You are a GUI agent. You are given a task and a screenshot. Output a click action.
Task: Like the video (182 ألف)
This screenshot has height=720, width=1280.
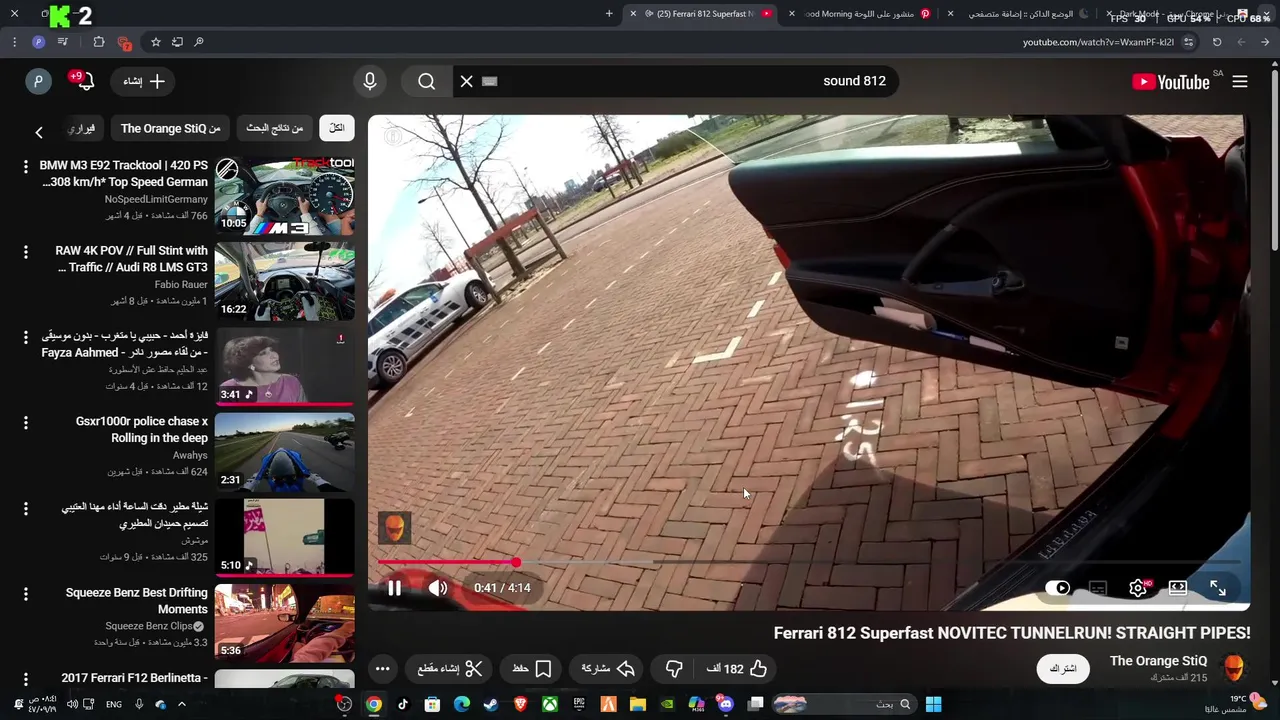(737, 669)
